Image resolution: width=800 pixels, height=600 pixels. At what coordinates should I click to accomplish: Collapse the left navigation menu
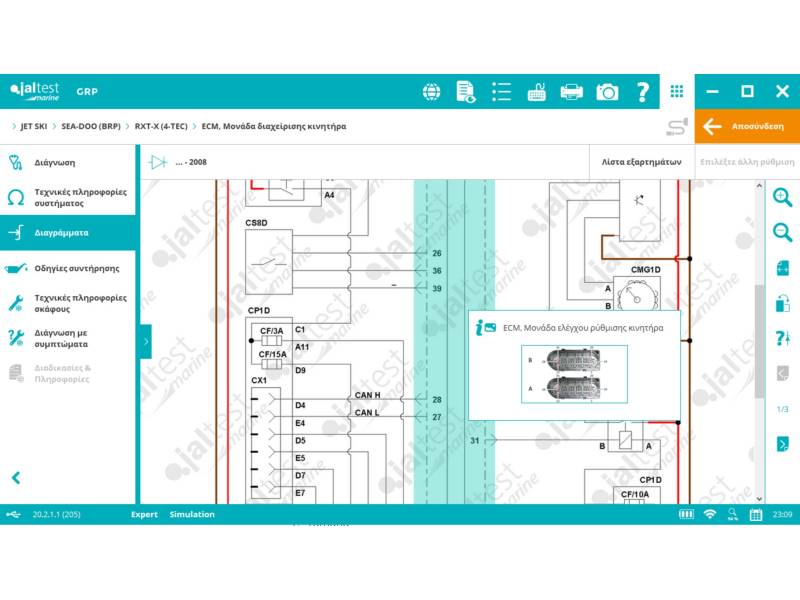point(16,478)
